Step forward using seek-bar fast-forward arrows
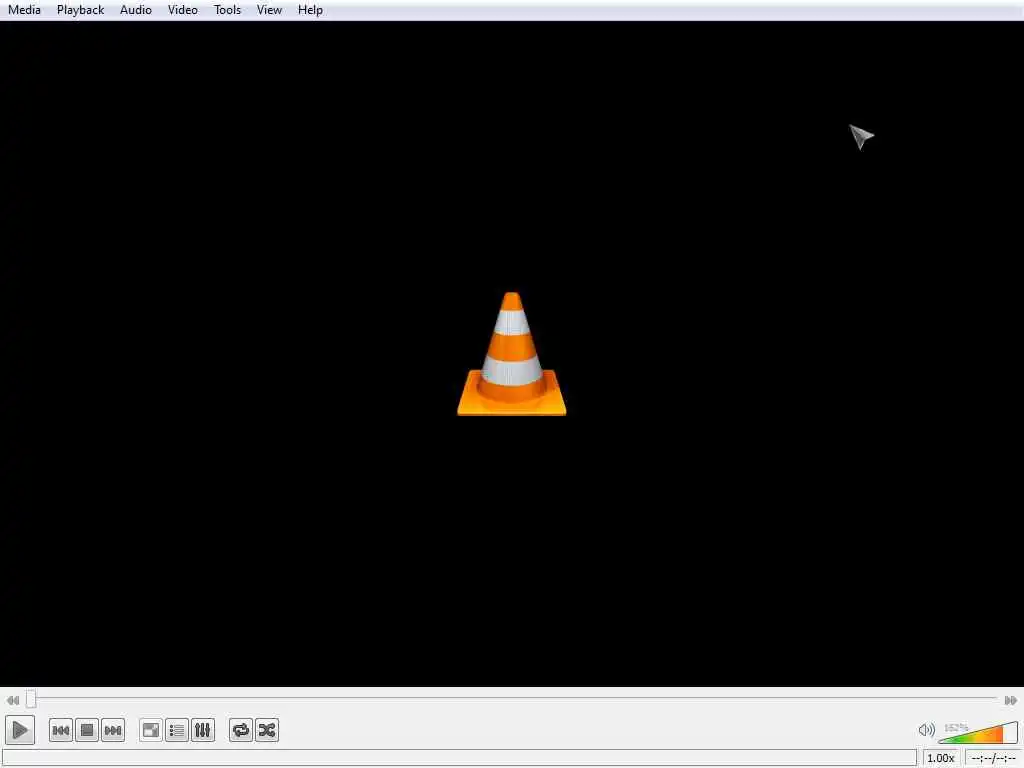1024x768 pixels. coord(1010,700)
